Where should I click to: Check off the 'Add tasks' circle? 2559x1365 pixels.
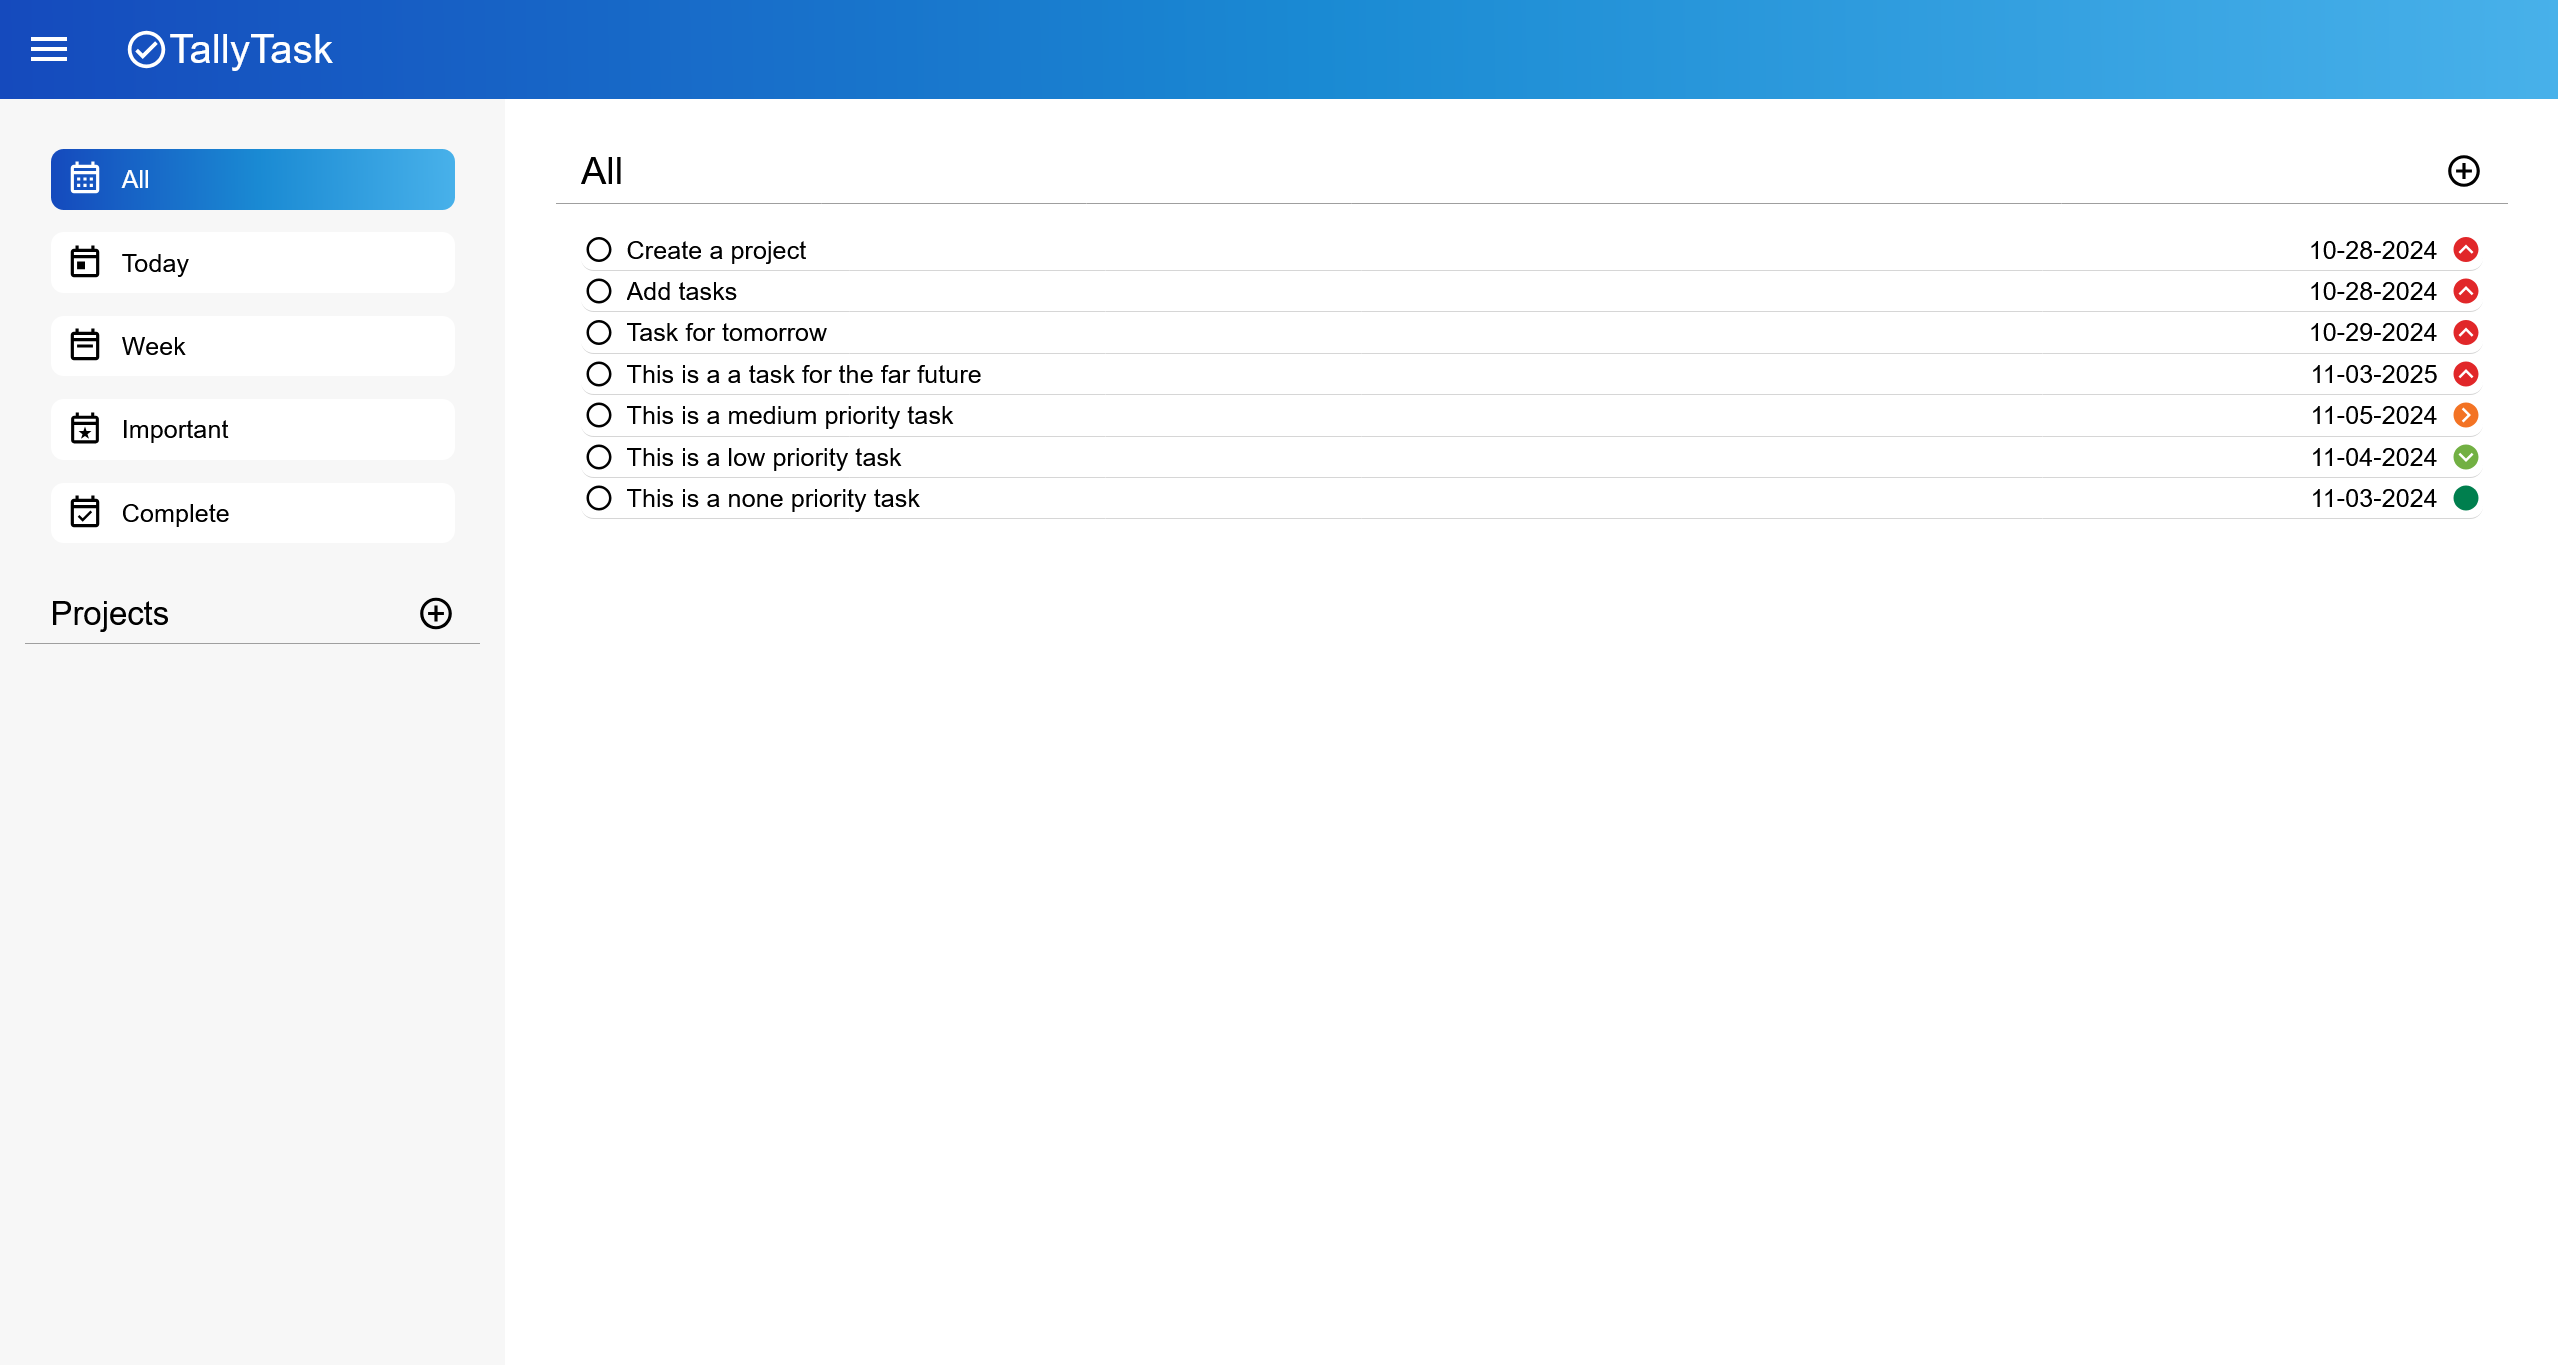599,291
